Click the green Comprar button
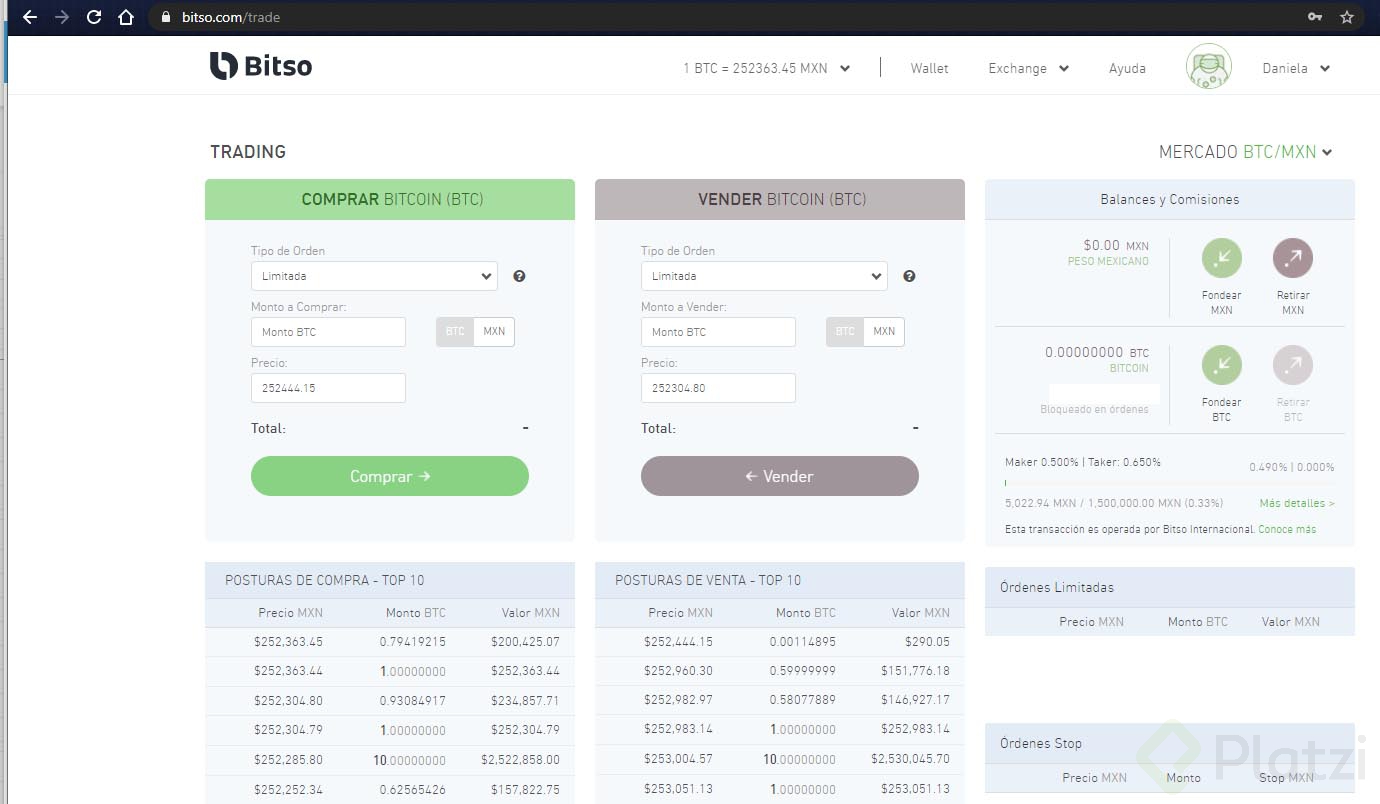 (390, 476)
